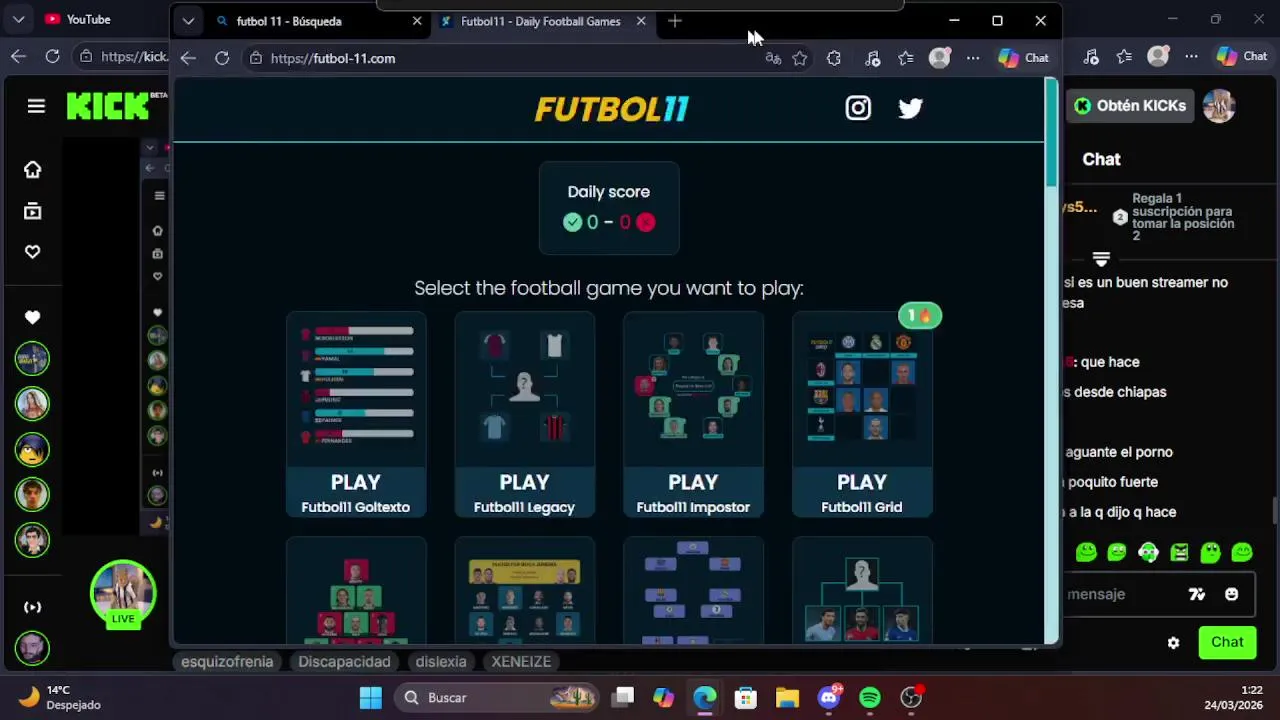Open Copilot Chat in front window
1280x720 pixels.
[1024, 58]
